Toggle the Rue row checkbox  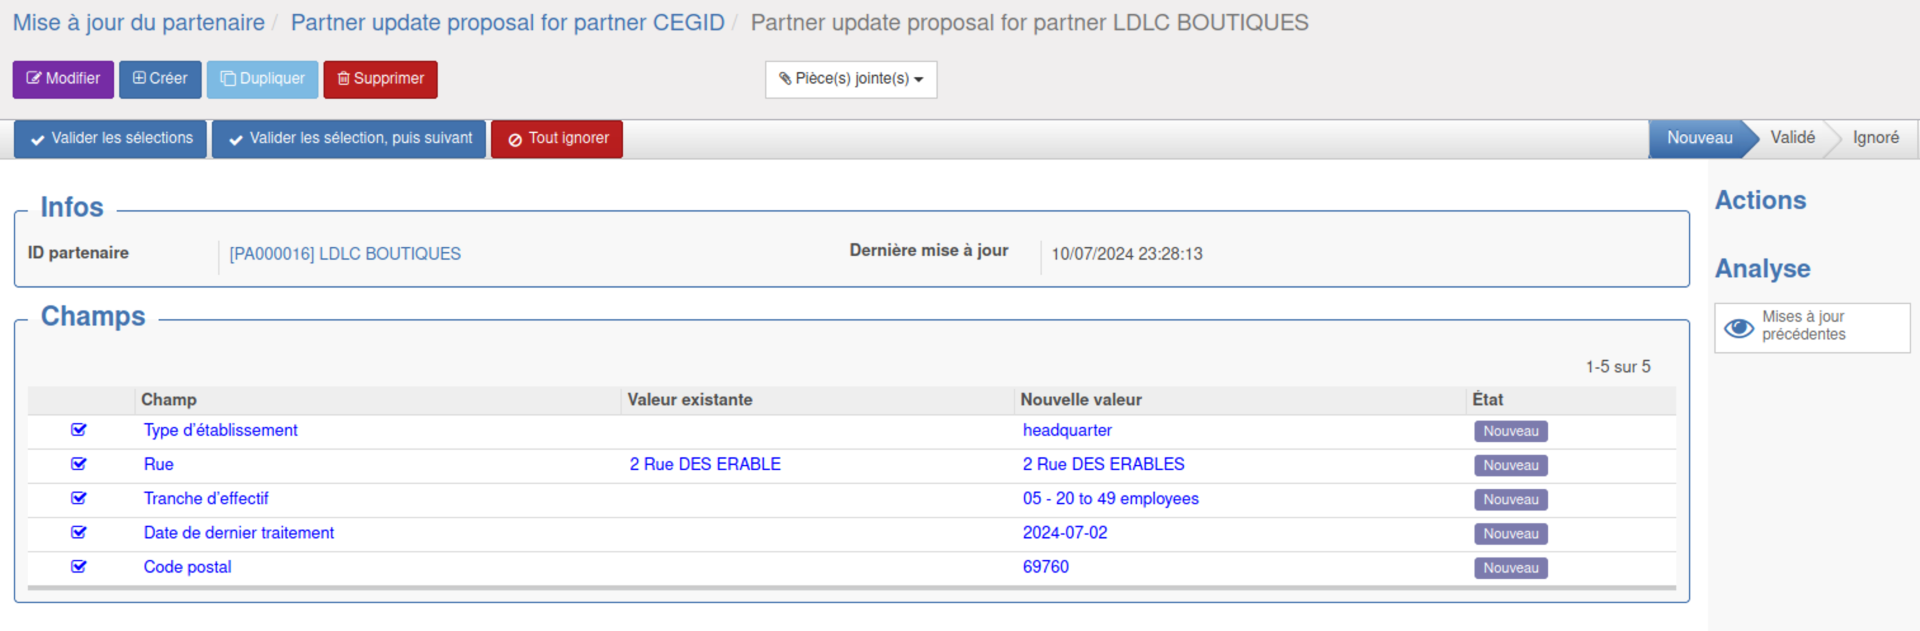click(79, 464)
